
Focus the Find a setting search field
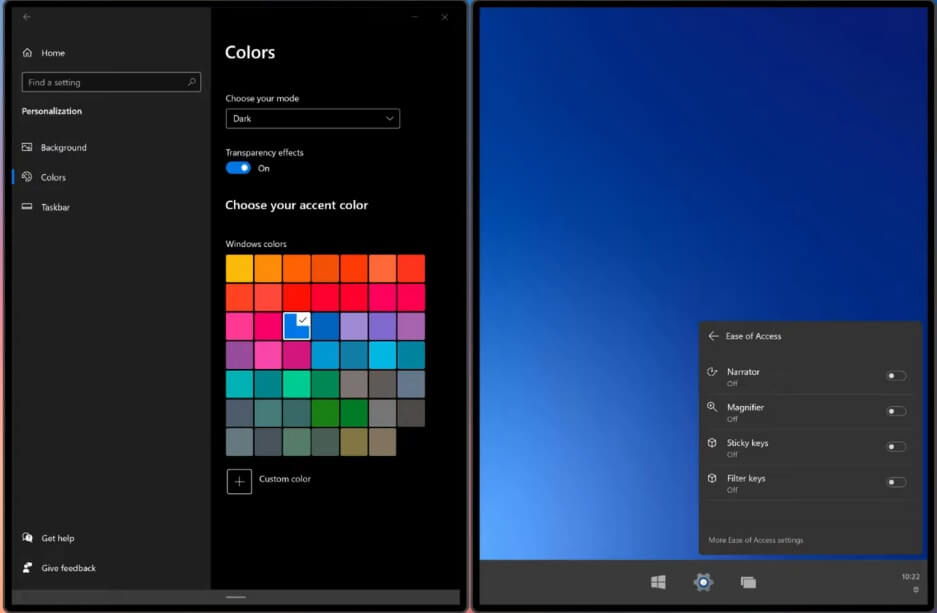click(111, 82)
